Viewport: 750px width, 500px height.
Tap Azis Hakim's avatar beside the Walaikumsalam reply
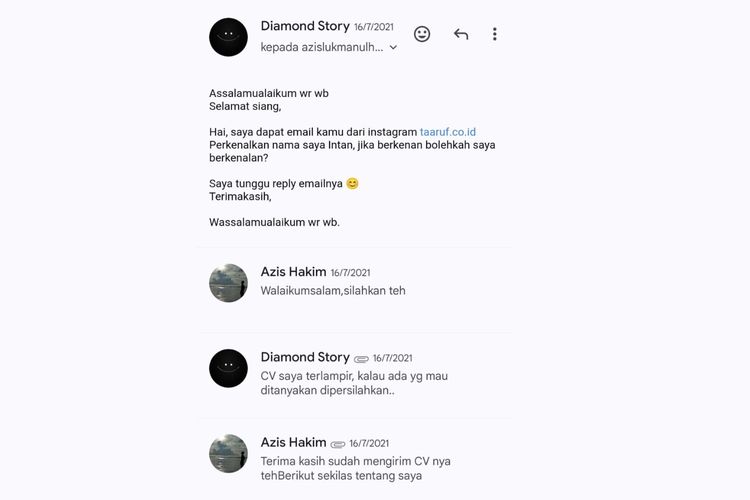(x=228, y=283)
